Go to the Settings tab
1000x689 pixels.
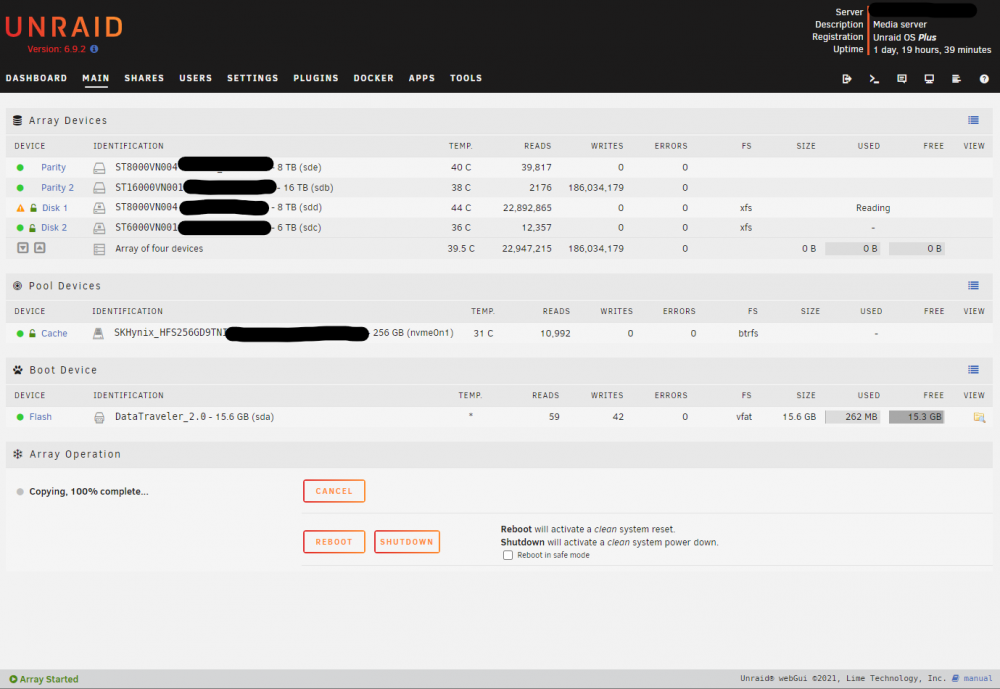253,78
